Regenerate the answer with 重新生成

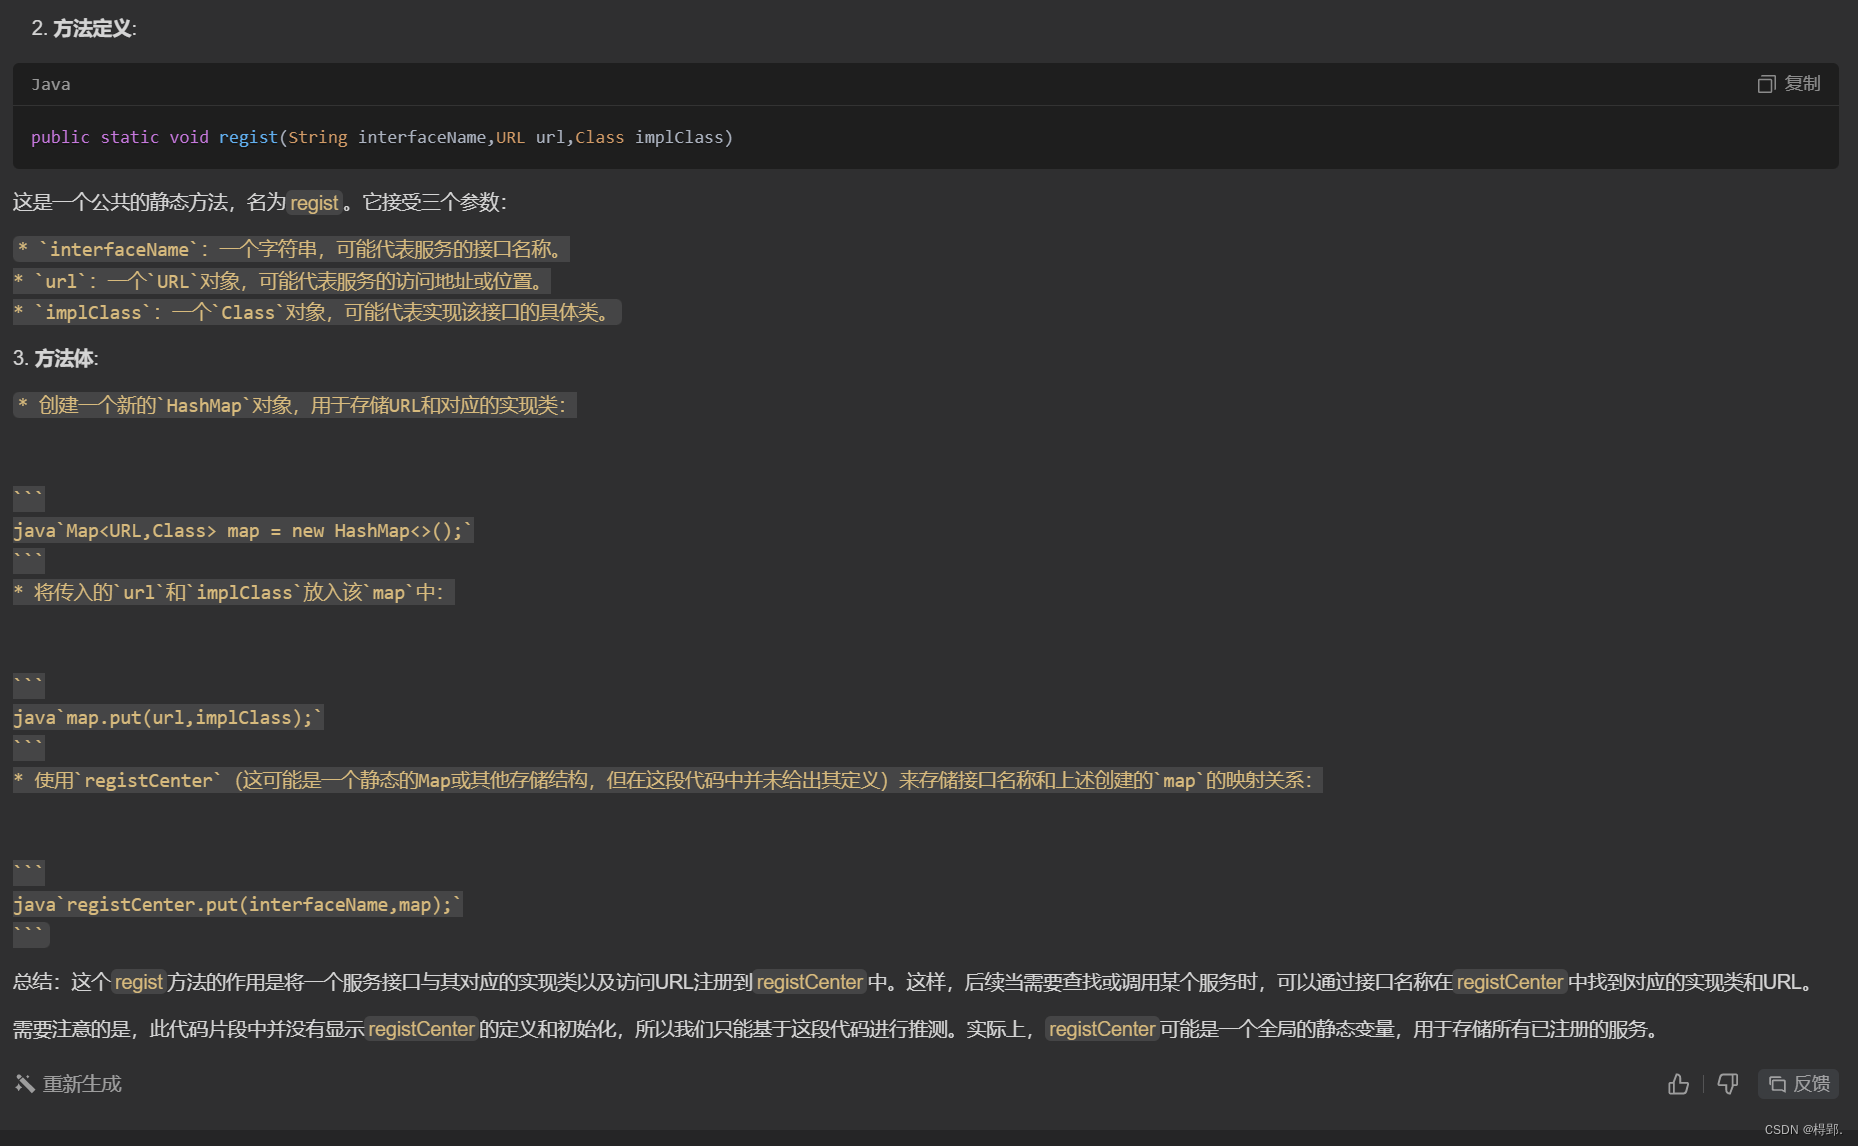click(x=68, y=1084)
